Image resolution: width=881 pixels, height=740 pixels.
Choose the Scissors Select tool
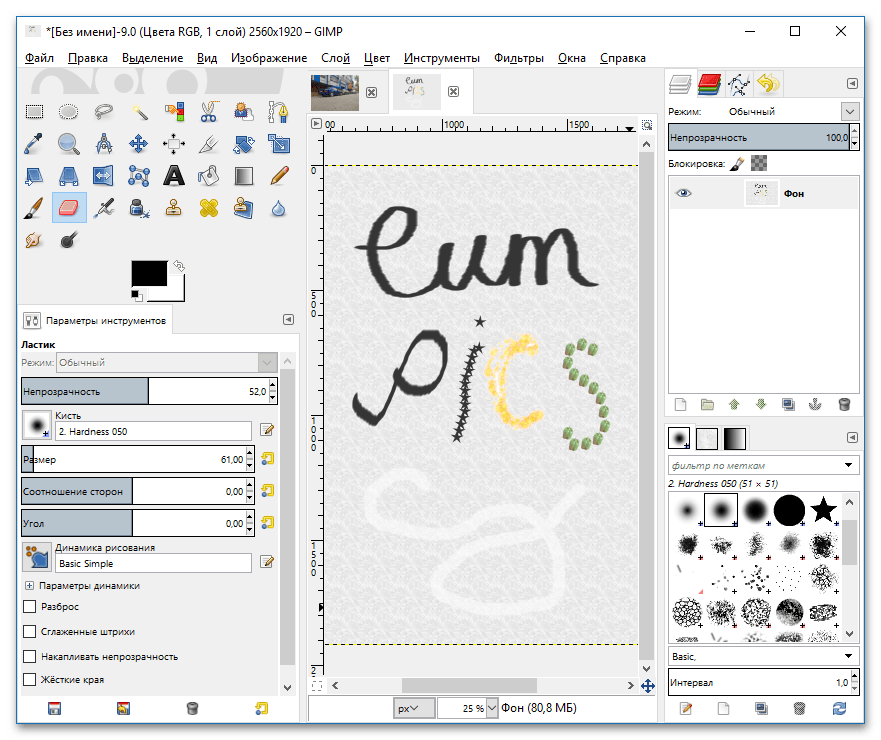click(x=209, y=112)
